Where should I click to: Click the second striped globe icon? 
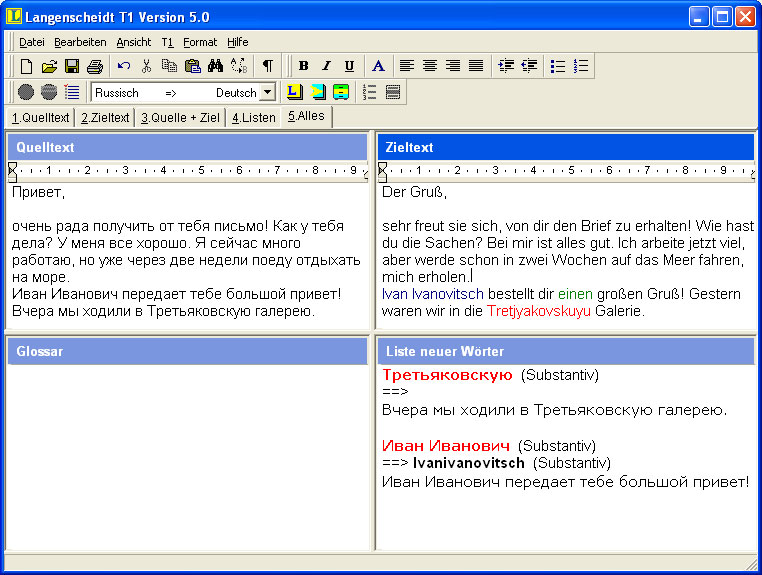(49, 92)
